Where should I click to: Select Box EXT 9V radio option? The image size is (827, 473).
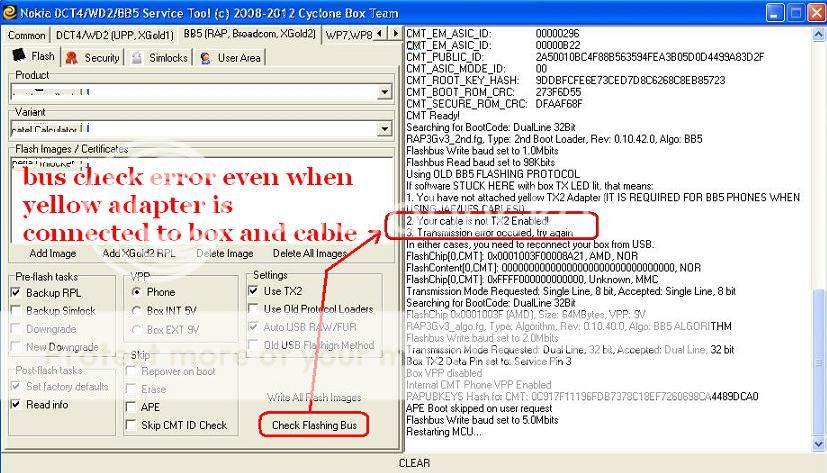[137, 330]
